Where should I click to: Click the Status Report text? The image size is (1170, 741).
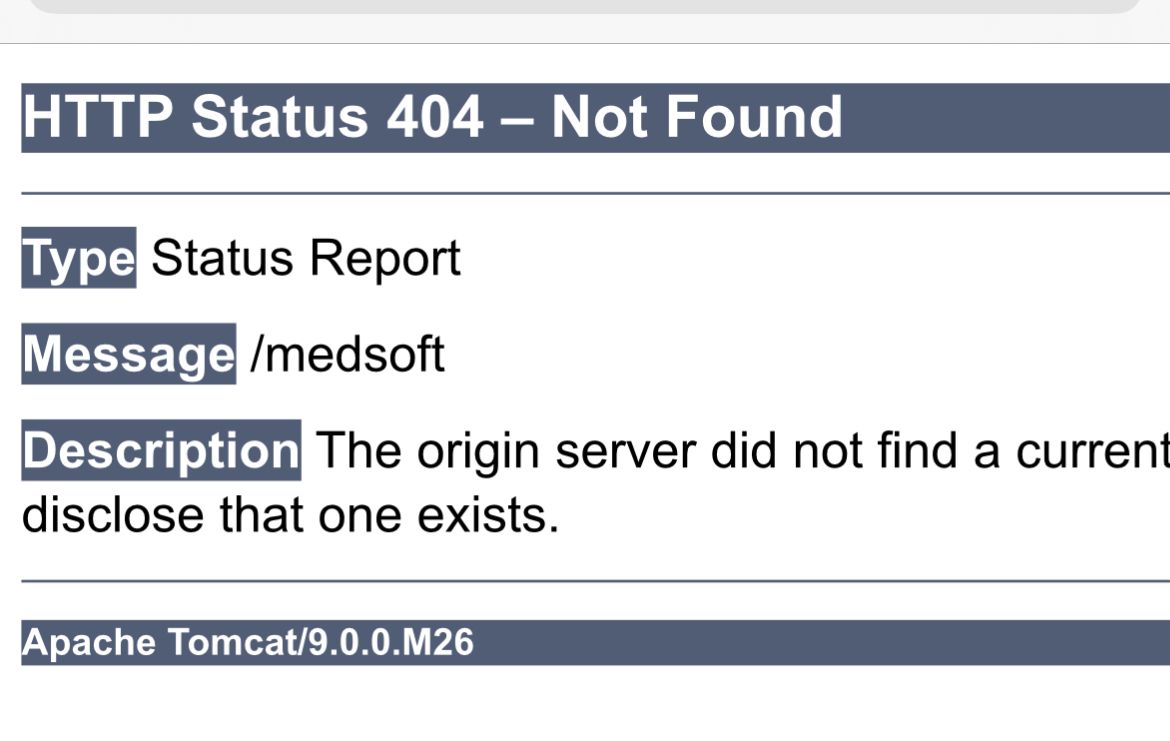(x=306, y=258)
